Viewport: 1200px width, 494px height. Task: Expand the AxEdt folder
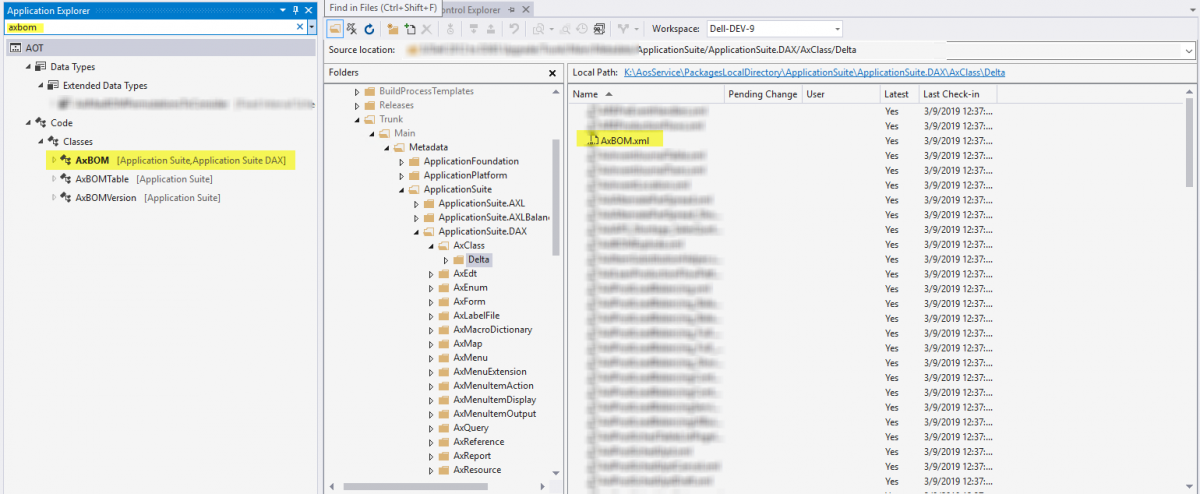pos(431,274)
